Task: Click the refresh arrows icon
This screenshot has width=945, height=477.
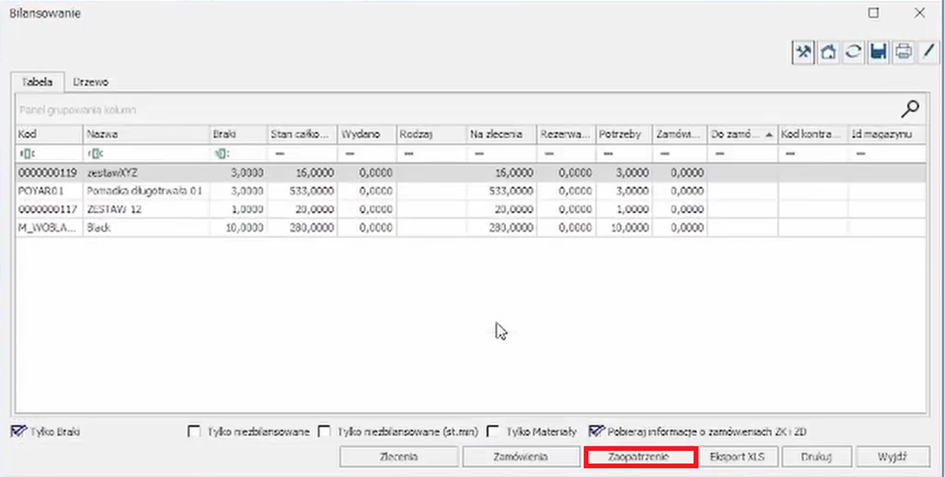Action: (853, 52)
